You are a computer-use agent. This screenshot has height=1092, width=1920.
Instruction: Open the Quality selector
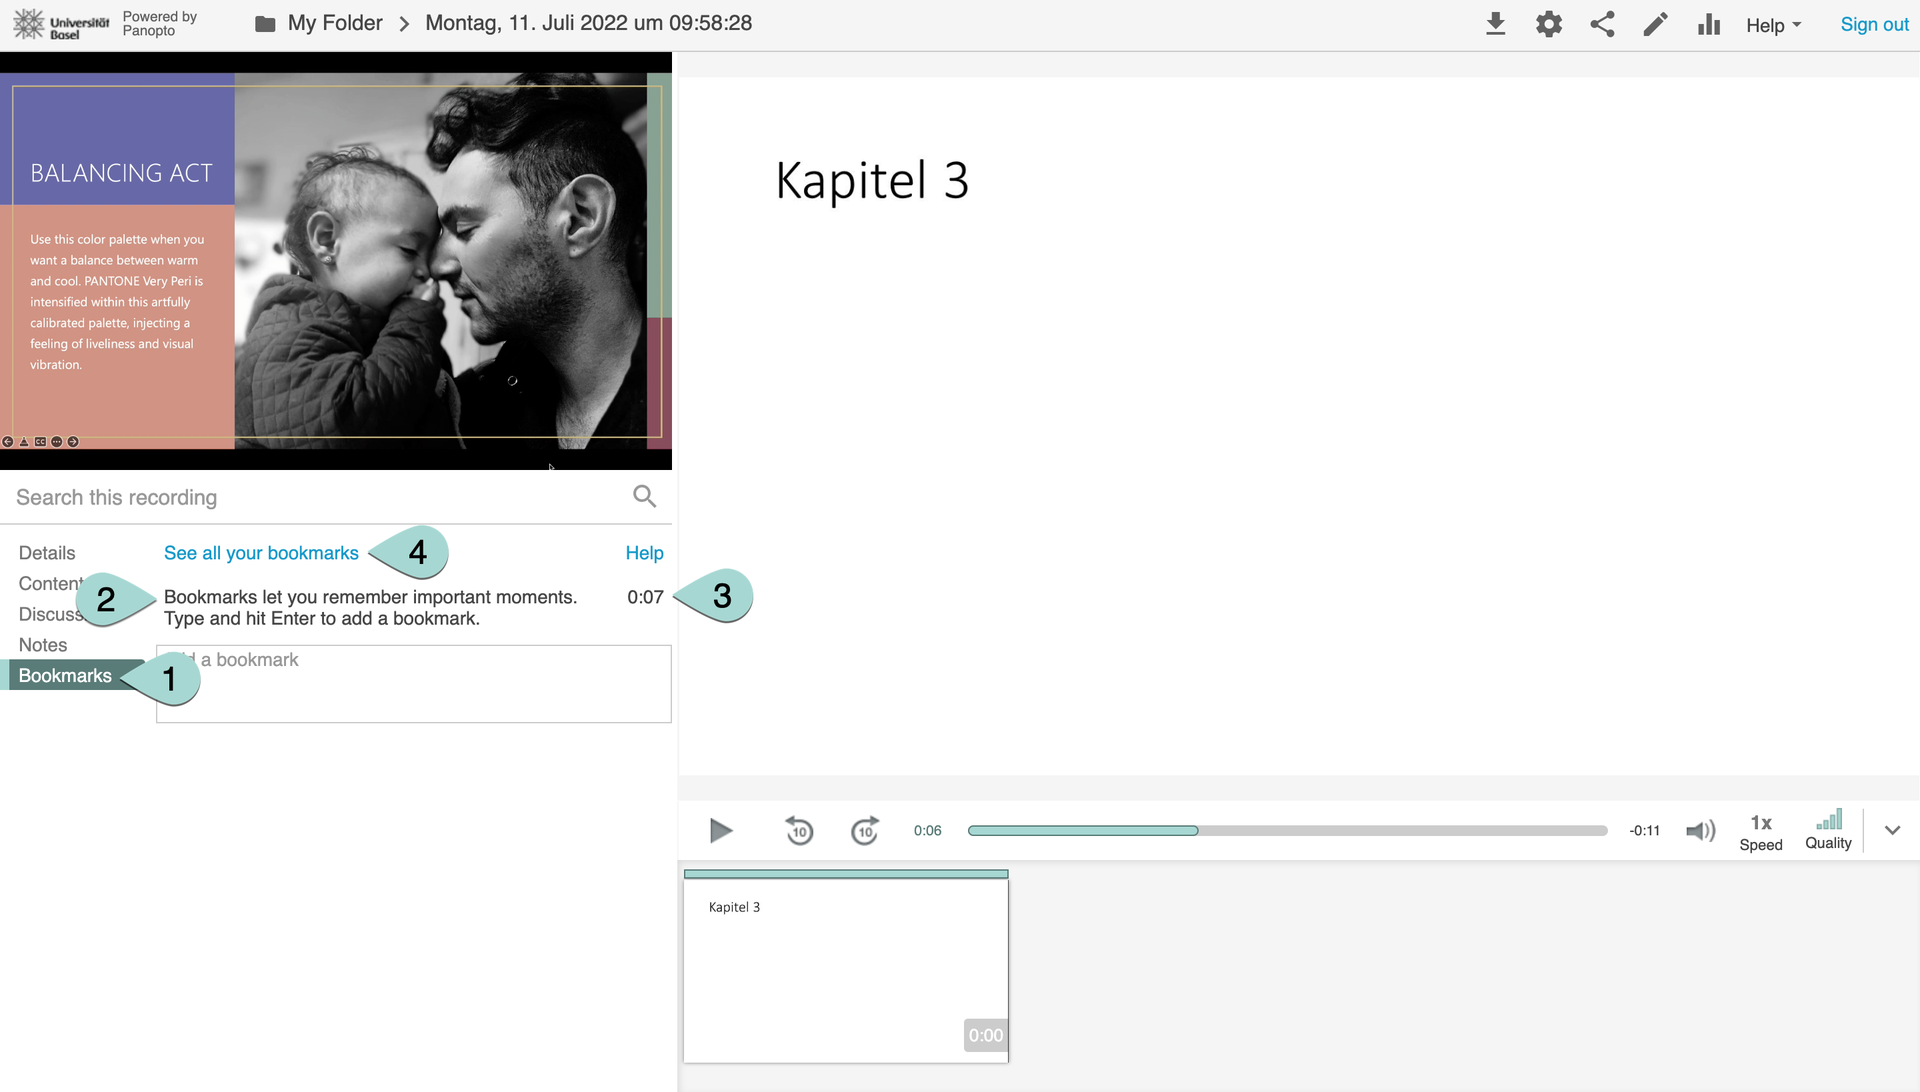tap(1828, 830)
